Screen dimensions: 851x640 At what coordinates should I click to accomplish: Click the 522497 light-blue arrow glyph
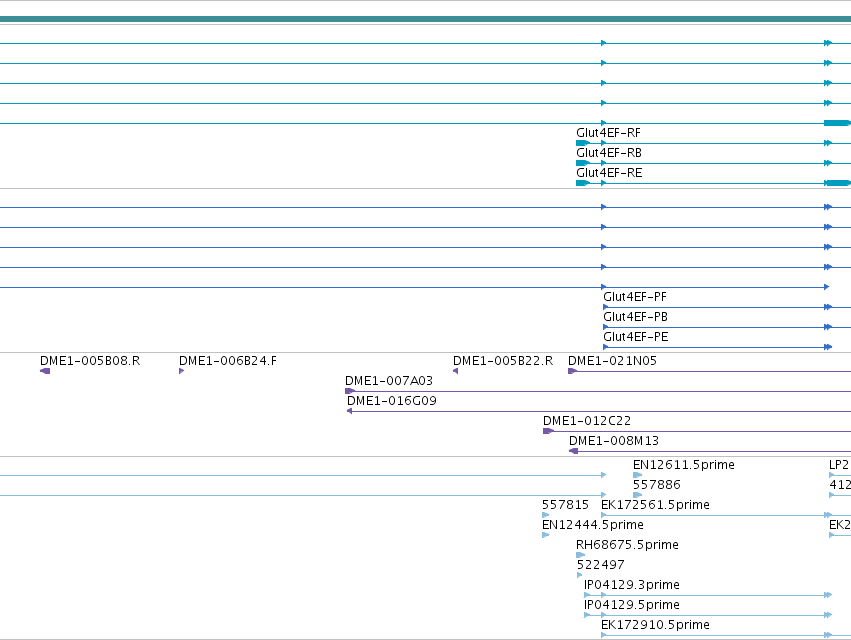580,576
